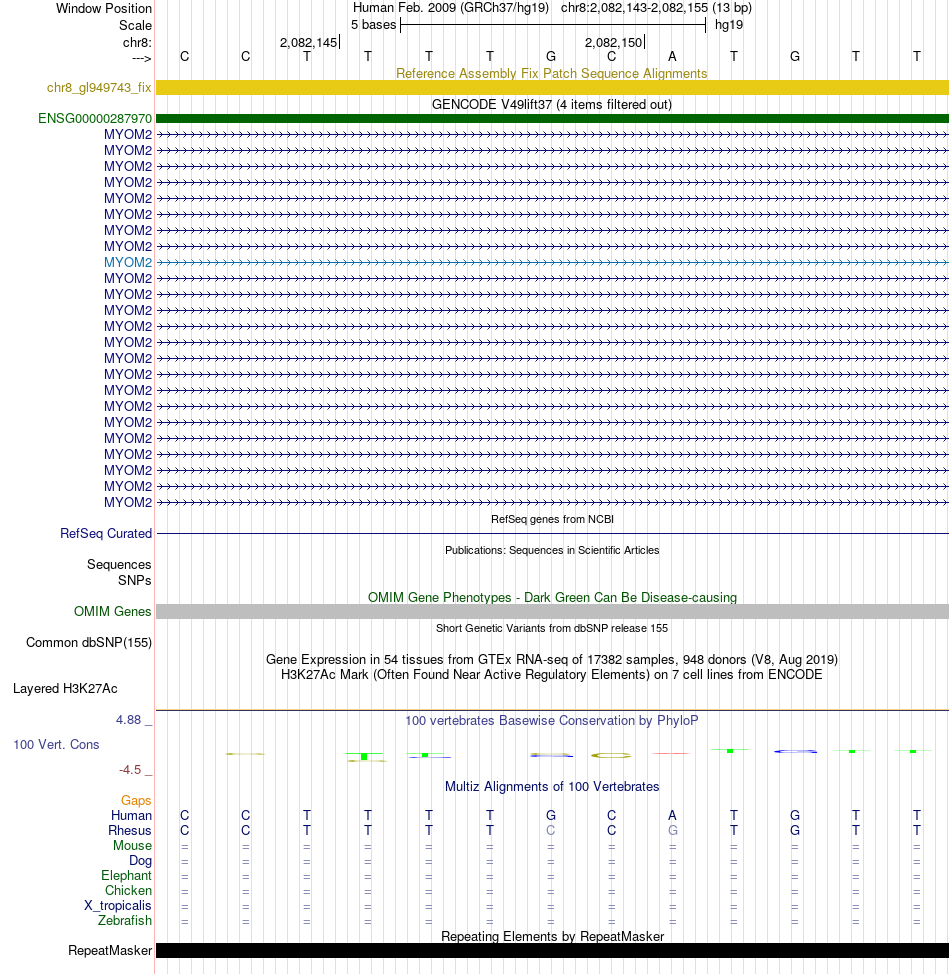Click 'Repeating Elements by RepeatMasker' title
Viewport: 950px width, 974px height.
(552, 936)
